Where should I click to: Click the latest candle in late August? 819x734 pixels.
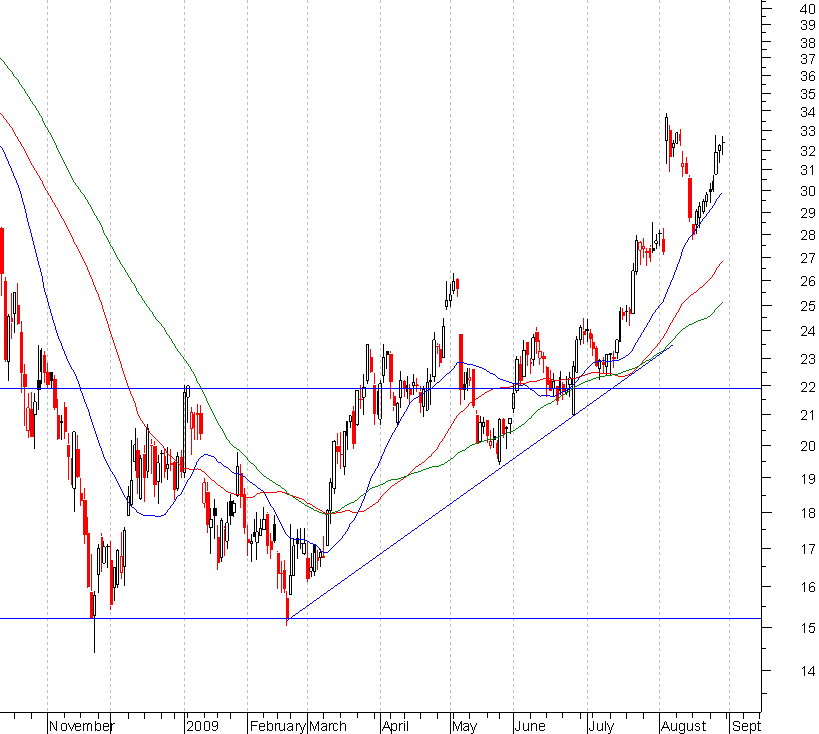click(723, 145)
